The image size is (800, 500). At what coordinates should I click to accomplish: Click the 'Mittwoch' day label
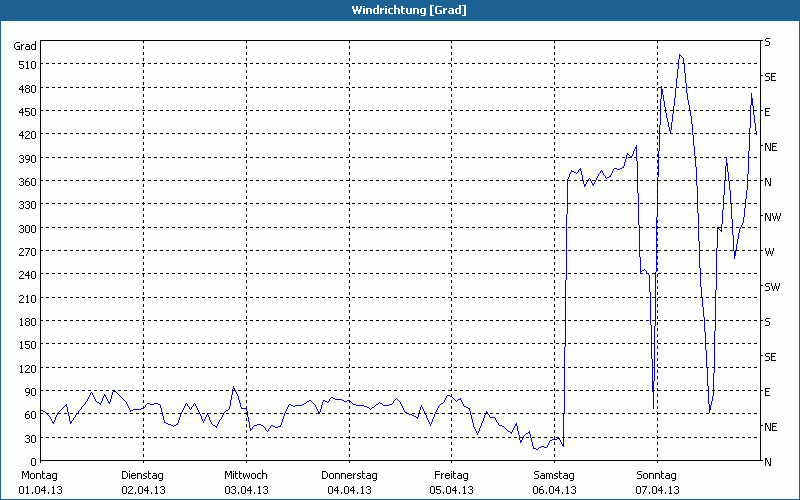tap(245, 476)
